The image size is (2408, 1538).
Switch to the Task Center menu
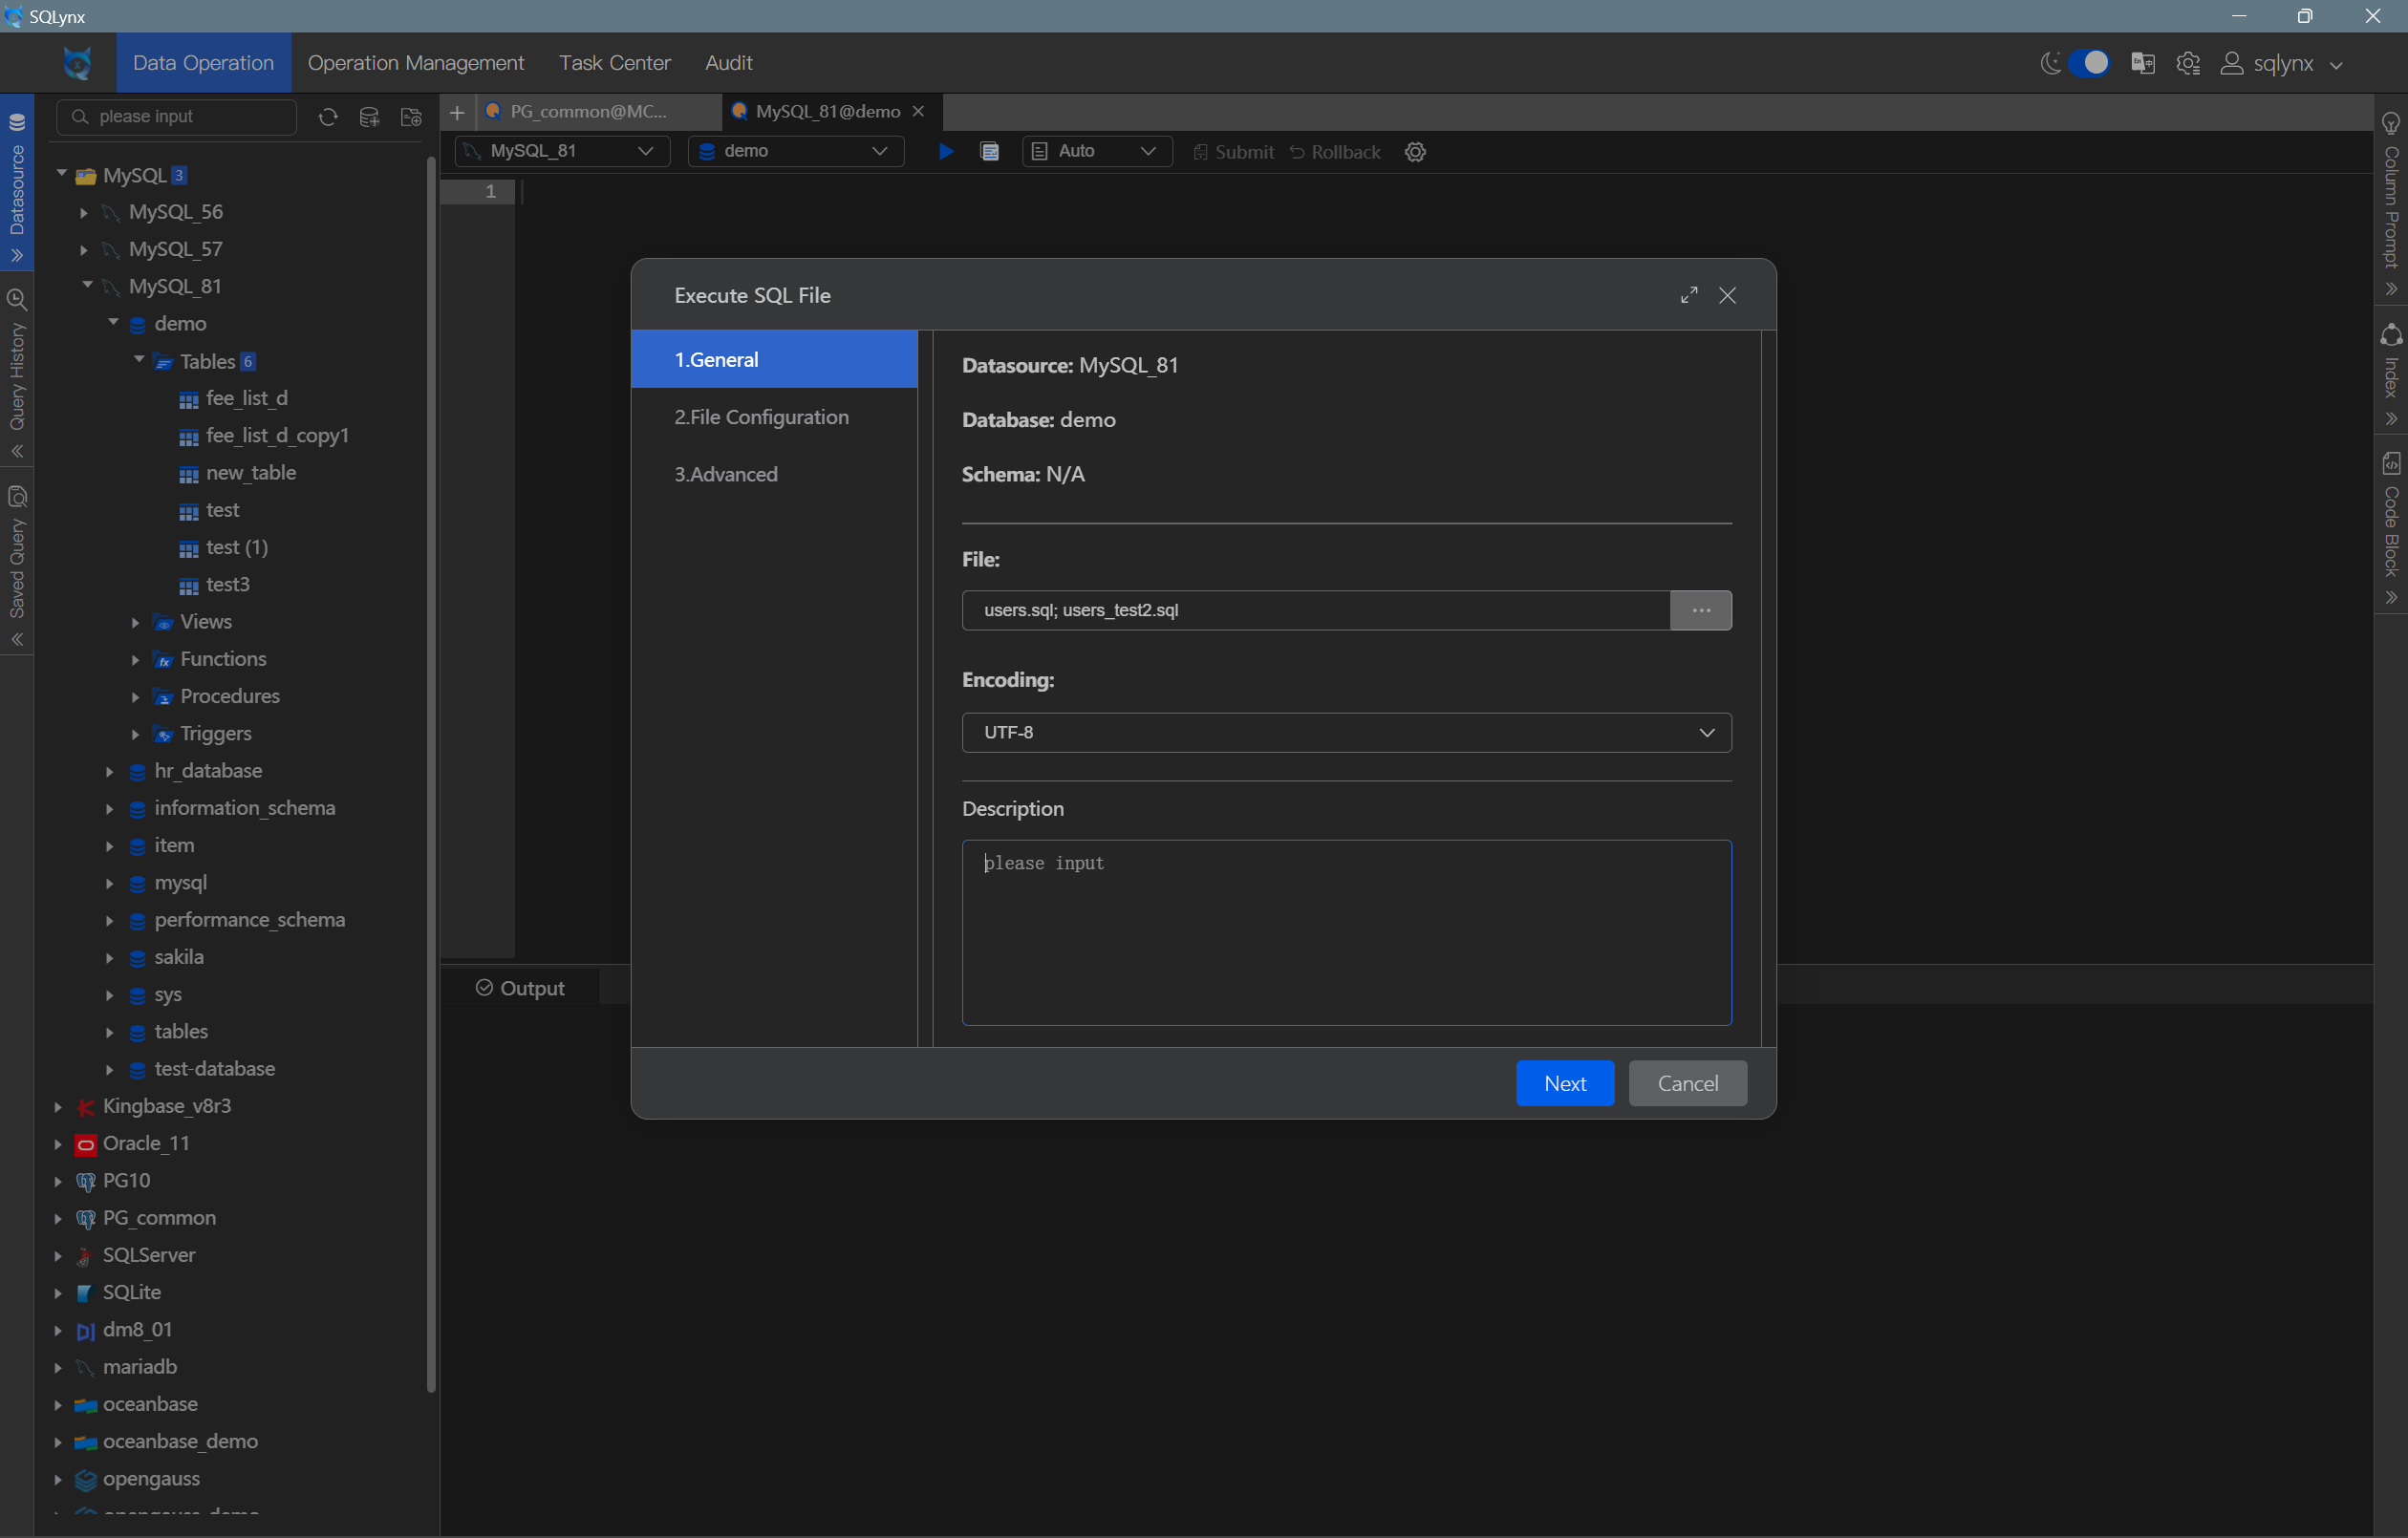(614, 63)
